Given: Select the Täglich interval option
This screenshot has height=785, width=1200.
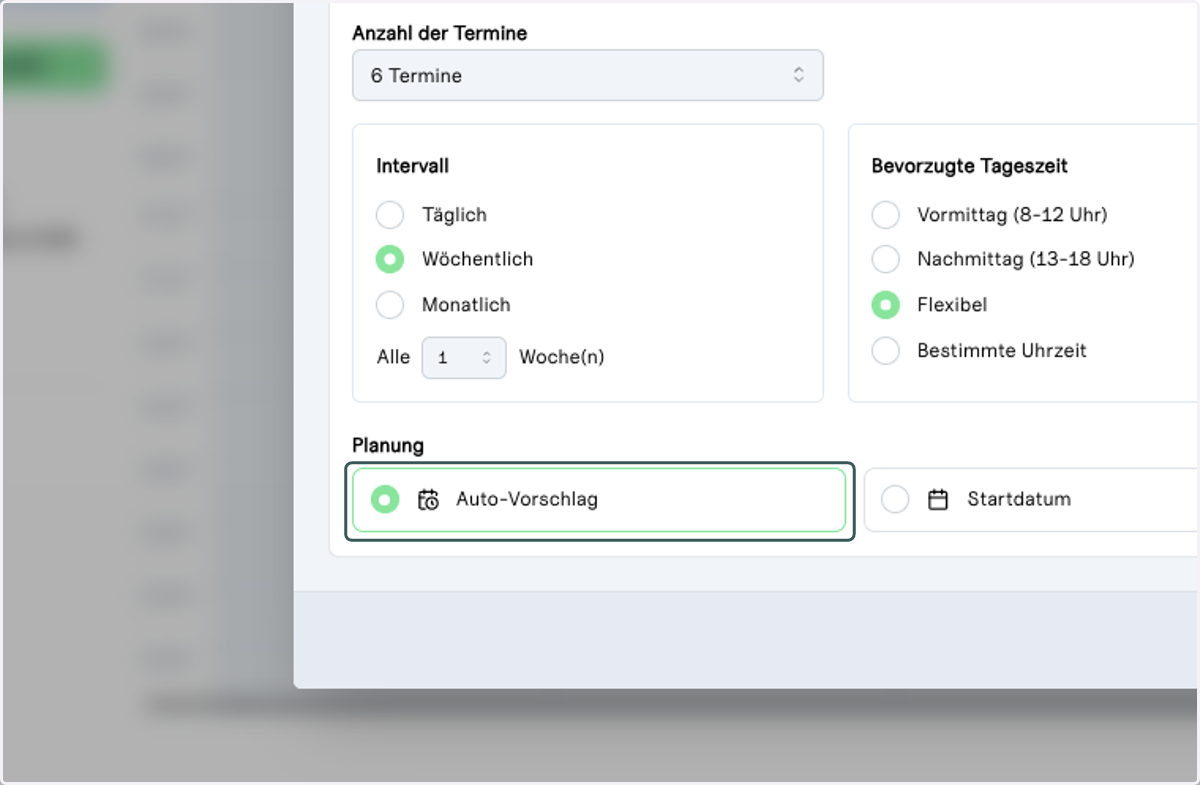Looking at the screenshot, I should pos(389,215).
